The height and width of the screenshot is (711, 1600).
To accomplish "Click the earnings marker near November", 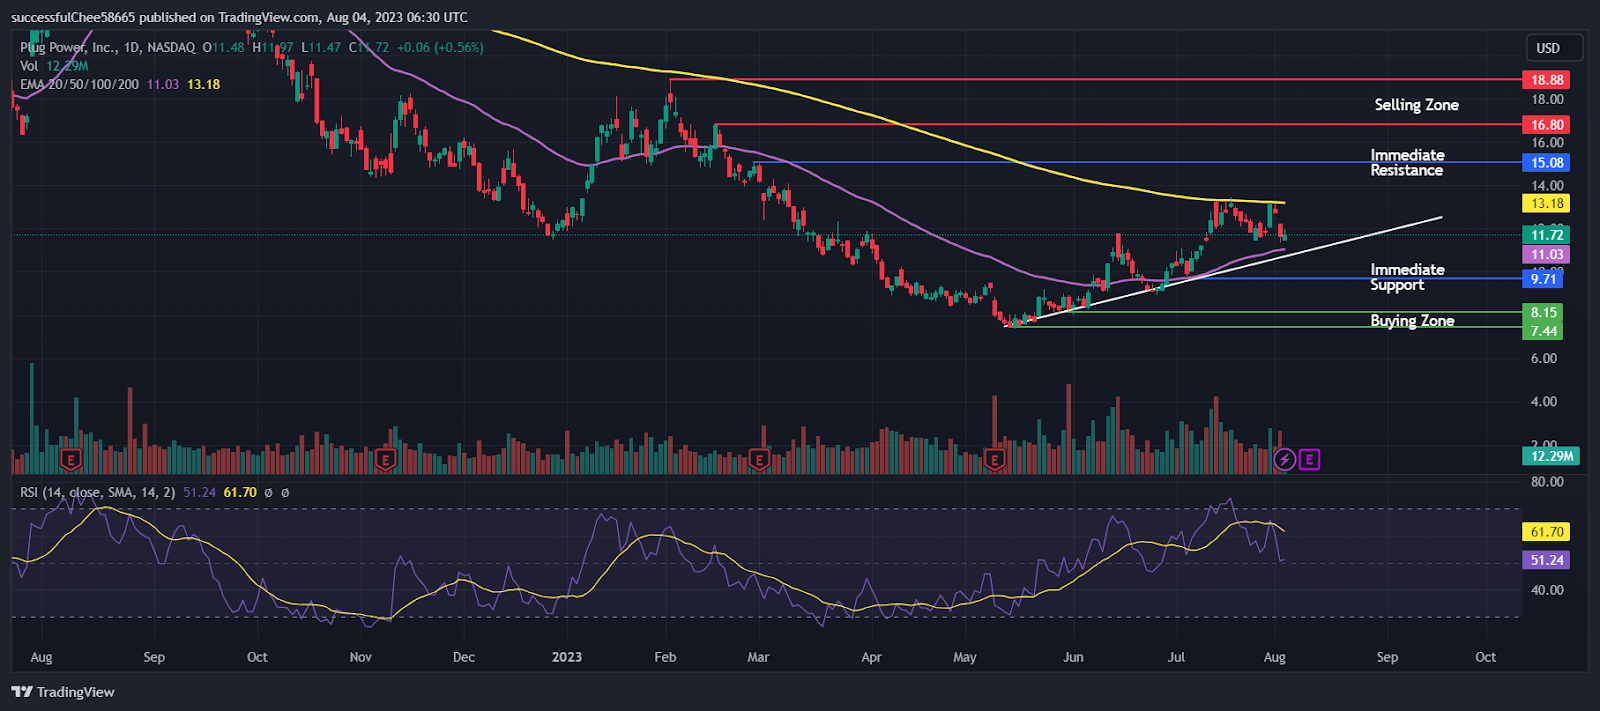I will point(385,460).
